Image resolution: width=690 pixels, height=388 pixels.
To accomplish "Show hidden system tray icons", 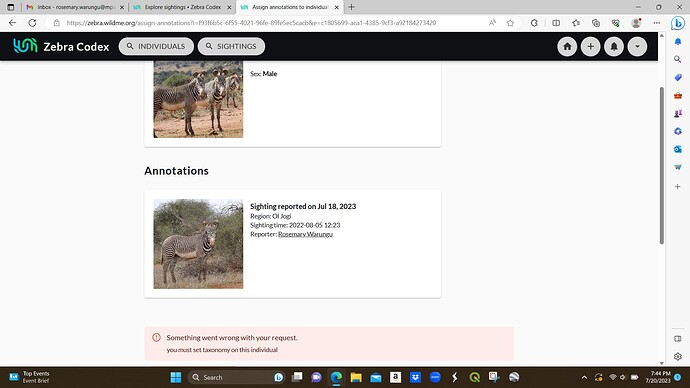I will 584,377.
